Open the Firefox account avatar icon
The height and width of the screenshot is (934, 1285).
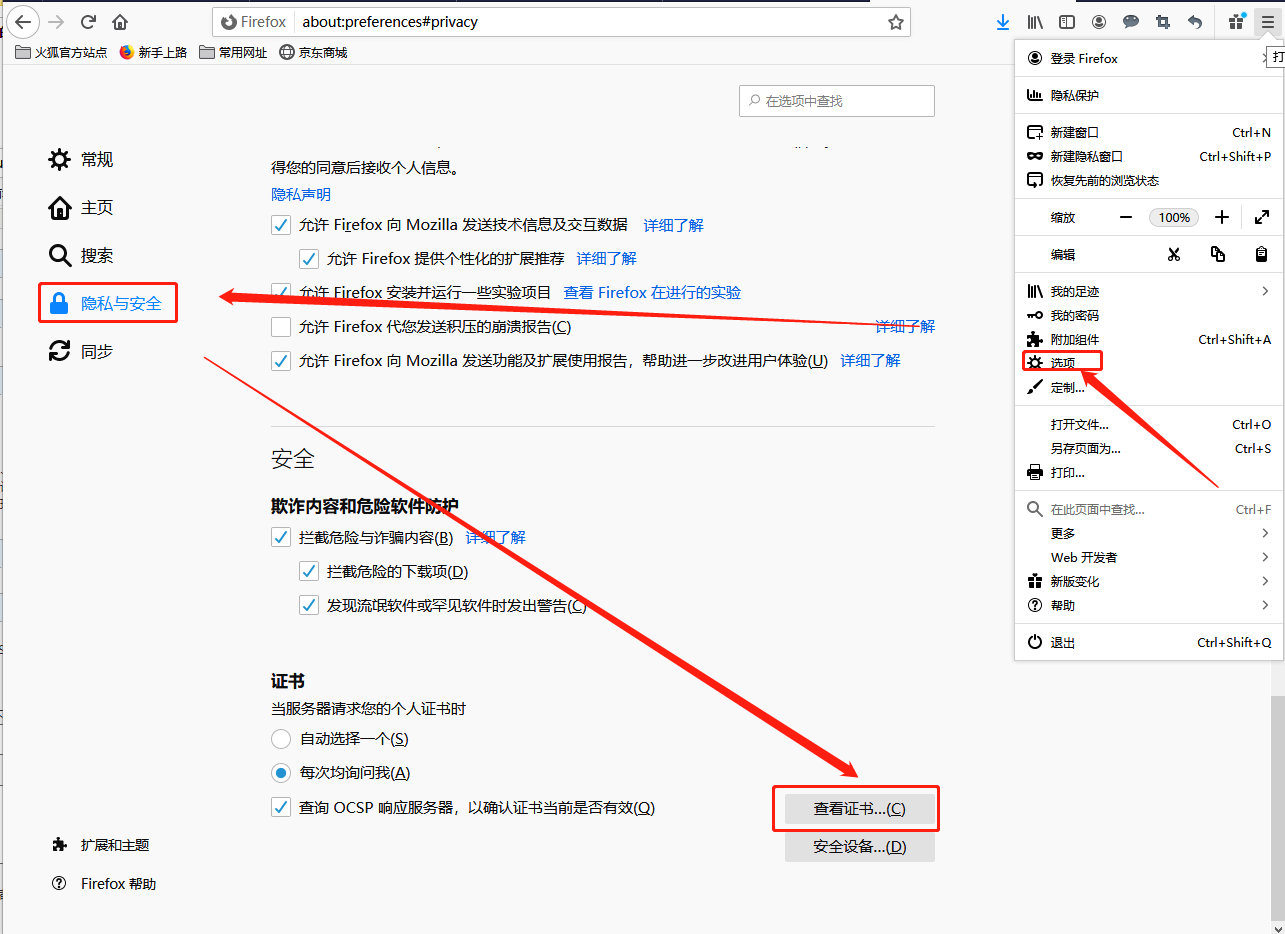pyautogui.click(x=1099, y=21)
